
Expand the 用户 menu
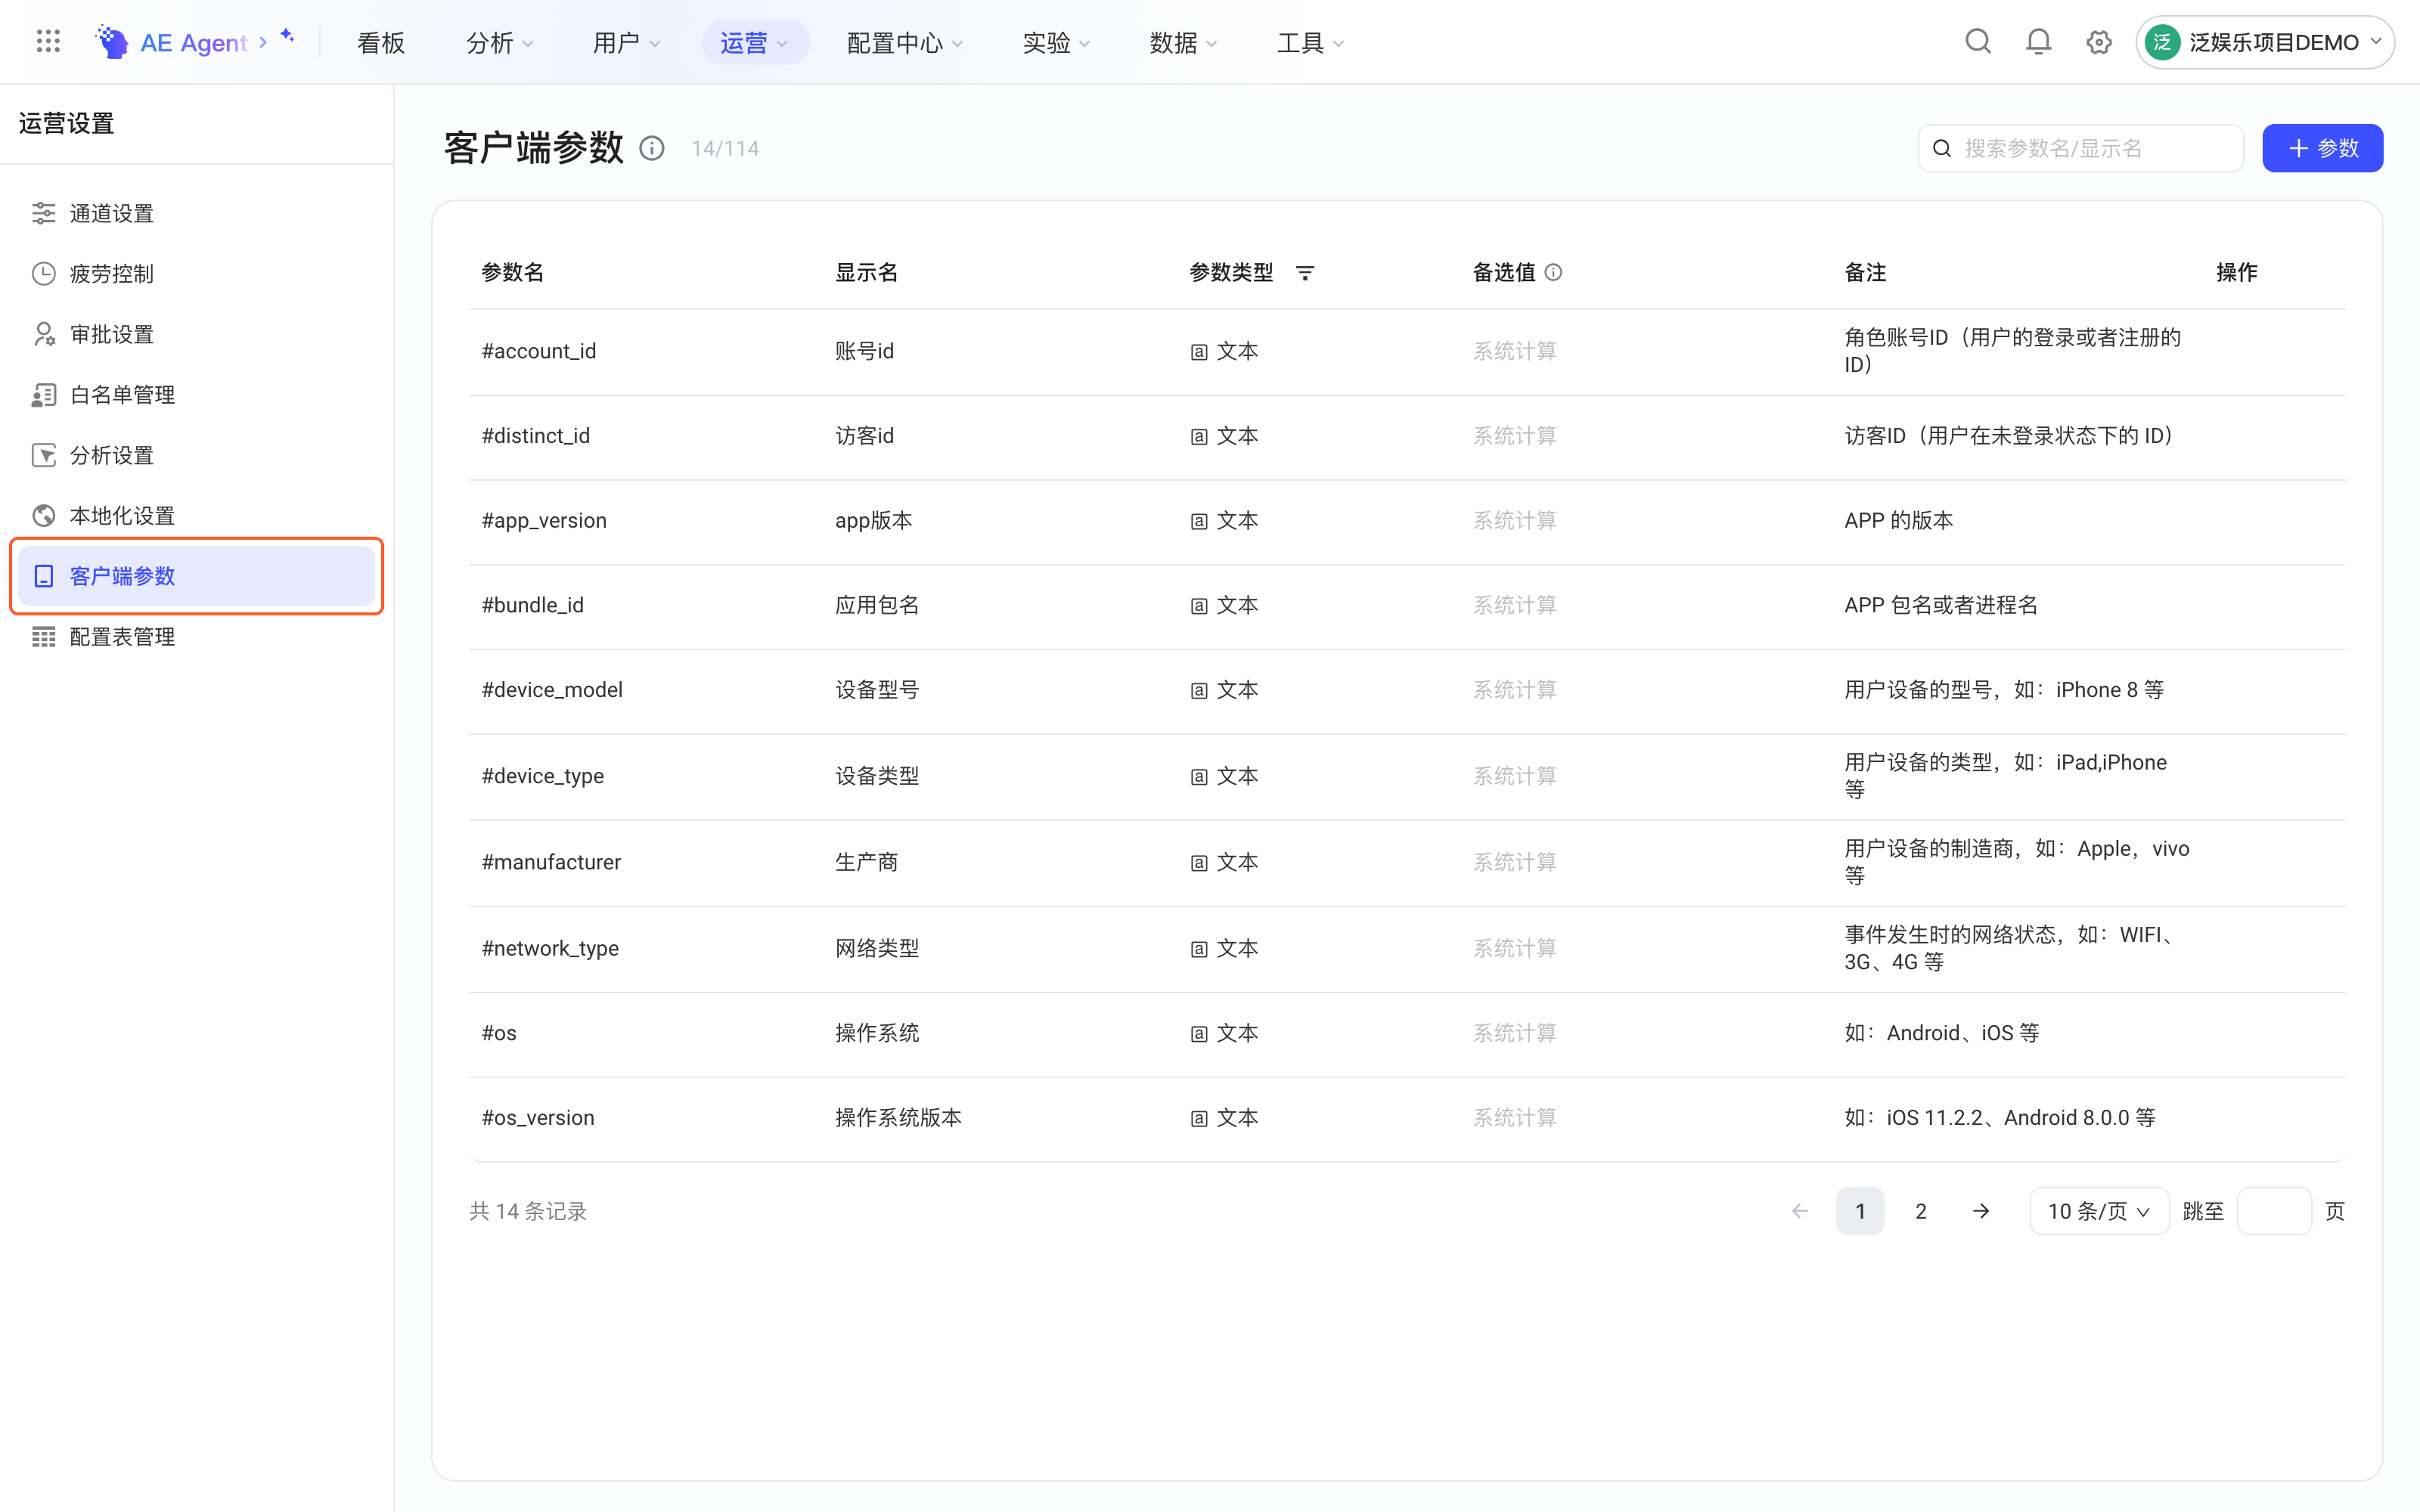626,42
